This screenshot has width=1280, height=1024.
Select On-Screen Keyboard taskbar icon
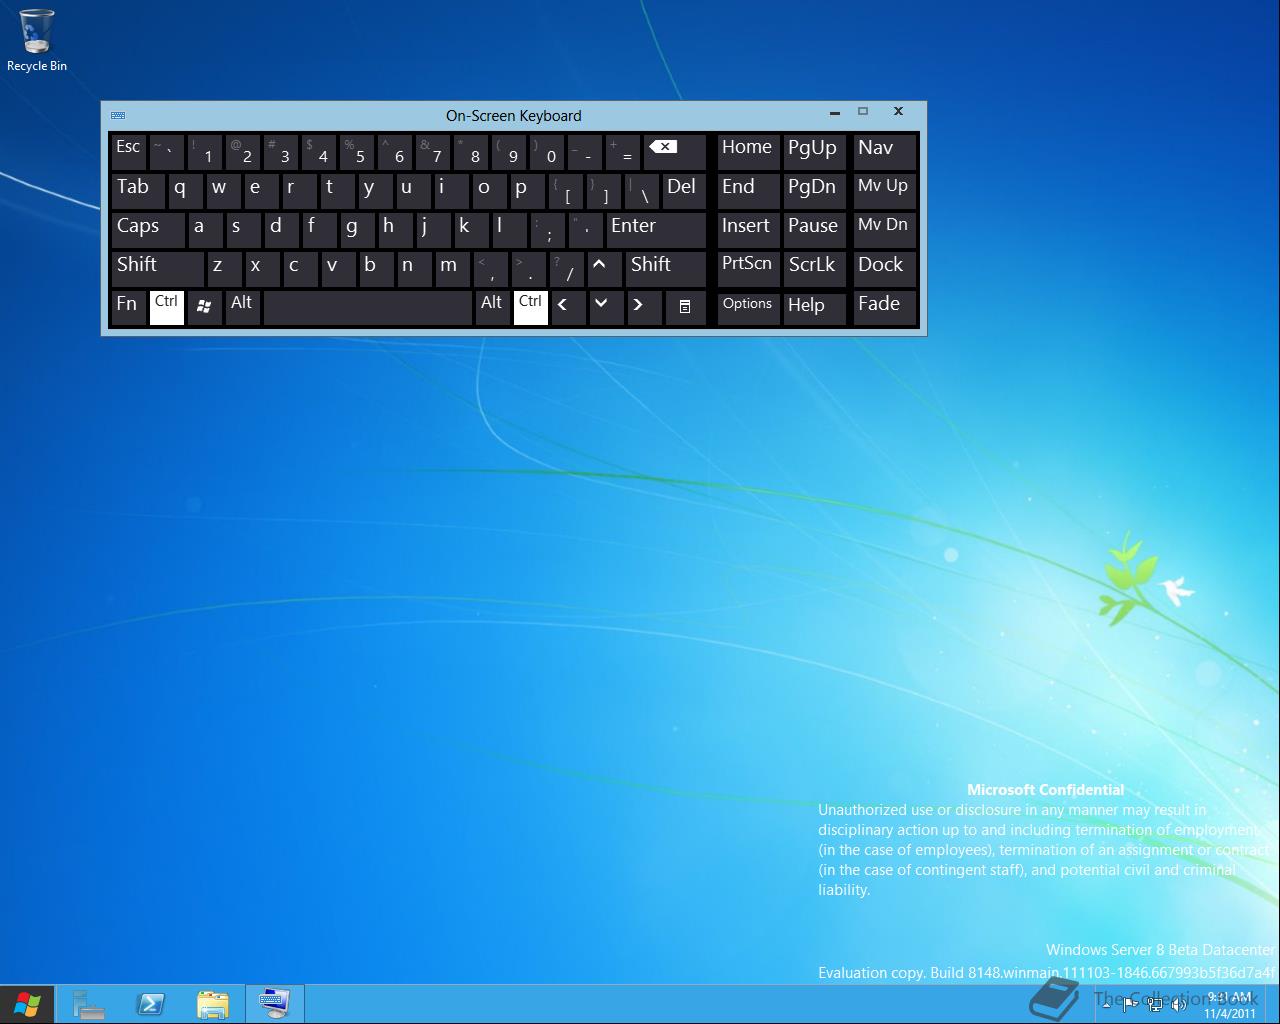click(275, 1004)
